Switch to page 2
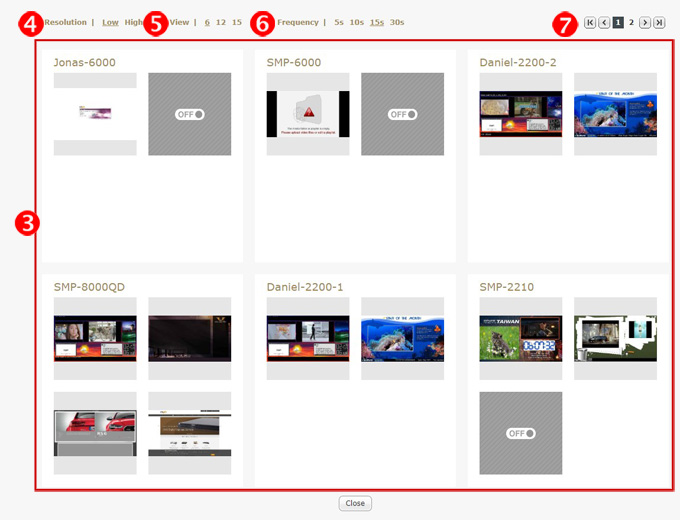 point(631,22)
